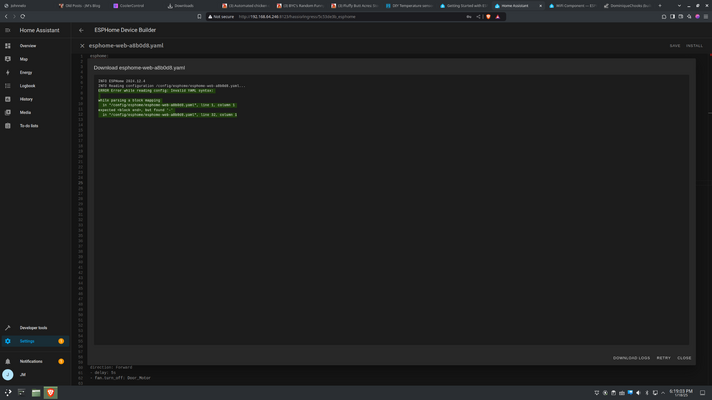The image size is (712, 400).
Task: Retry the download compile
Action: coord(663,358)
